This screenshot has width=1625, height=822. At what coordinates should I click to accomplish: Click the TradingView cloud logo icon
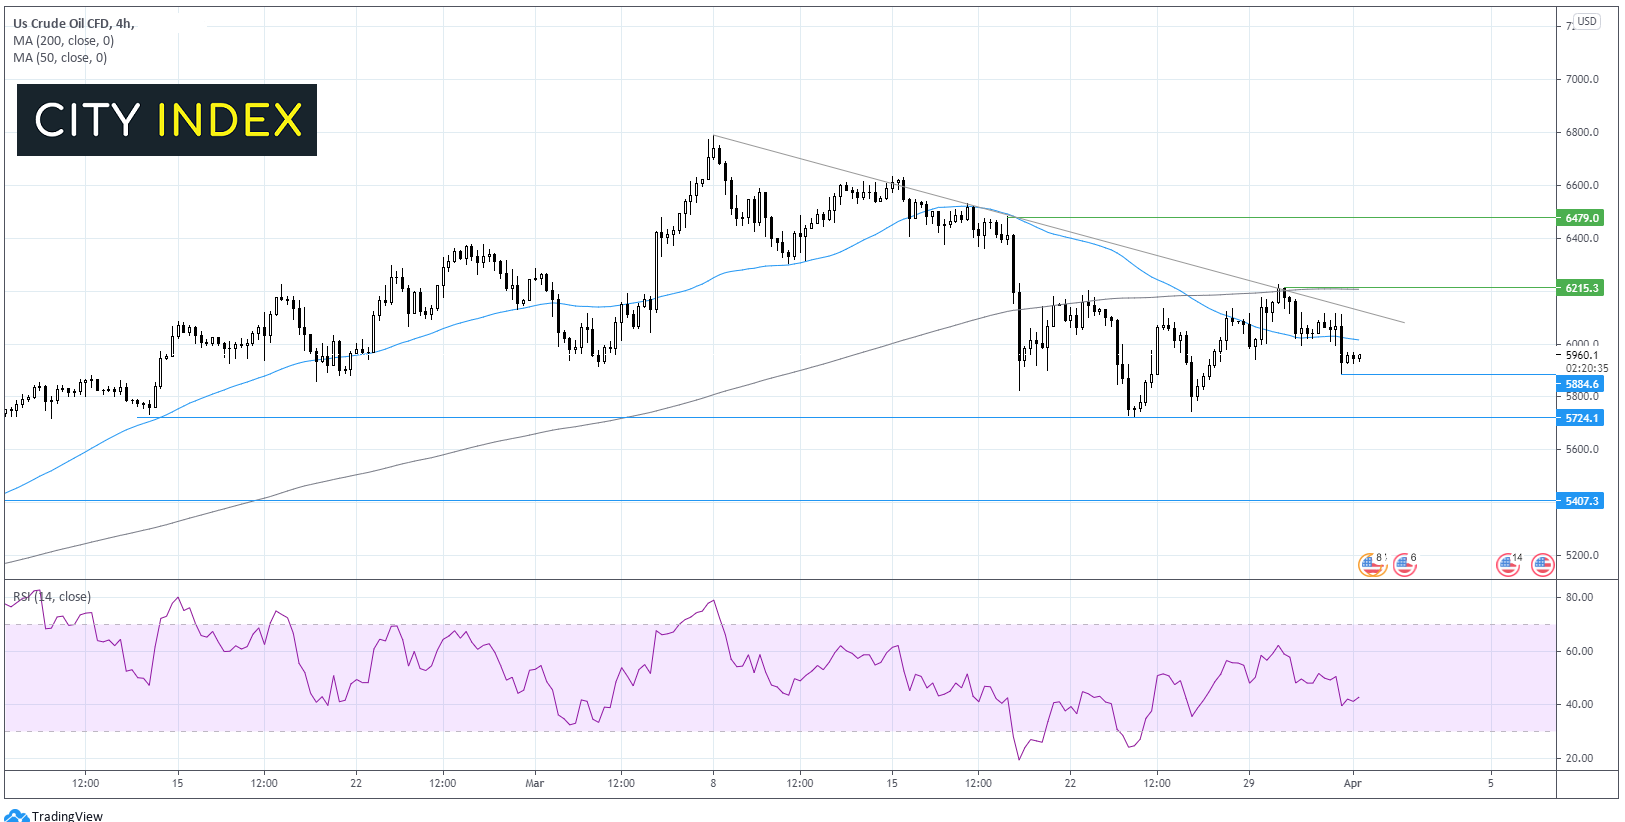(16, 815)
